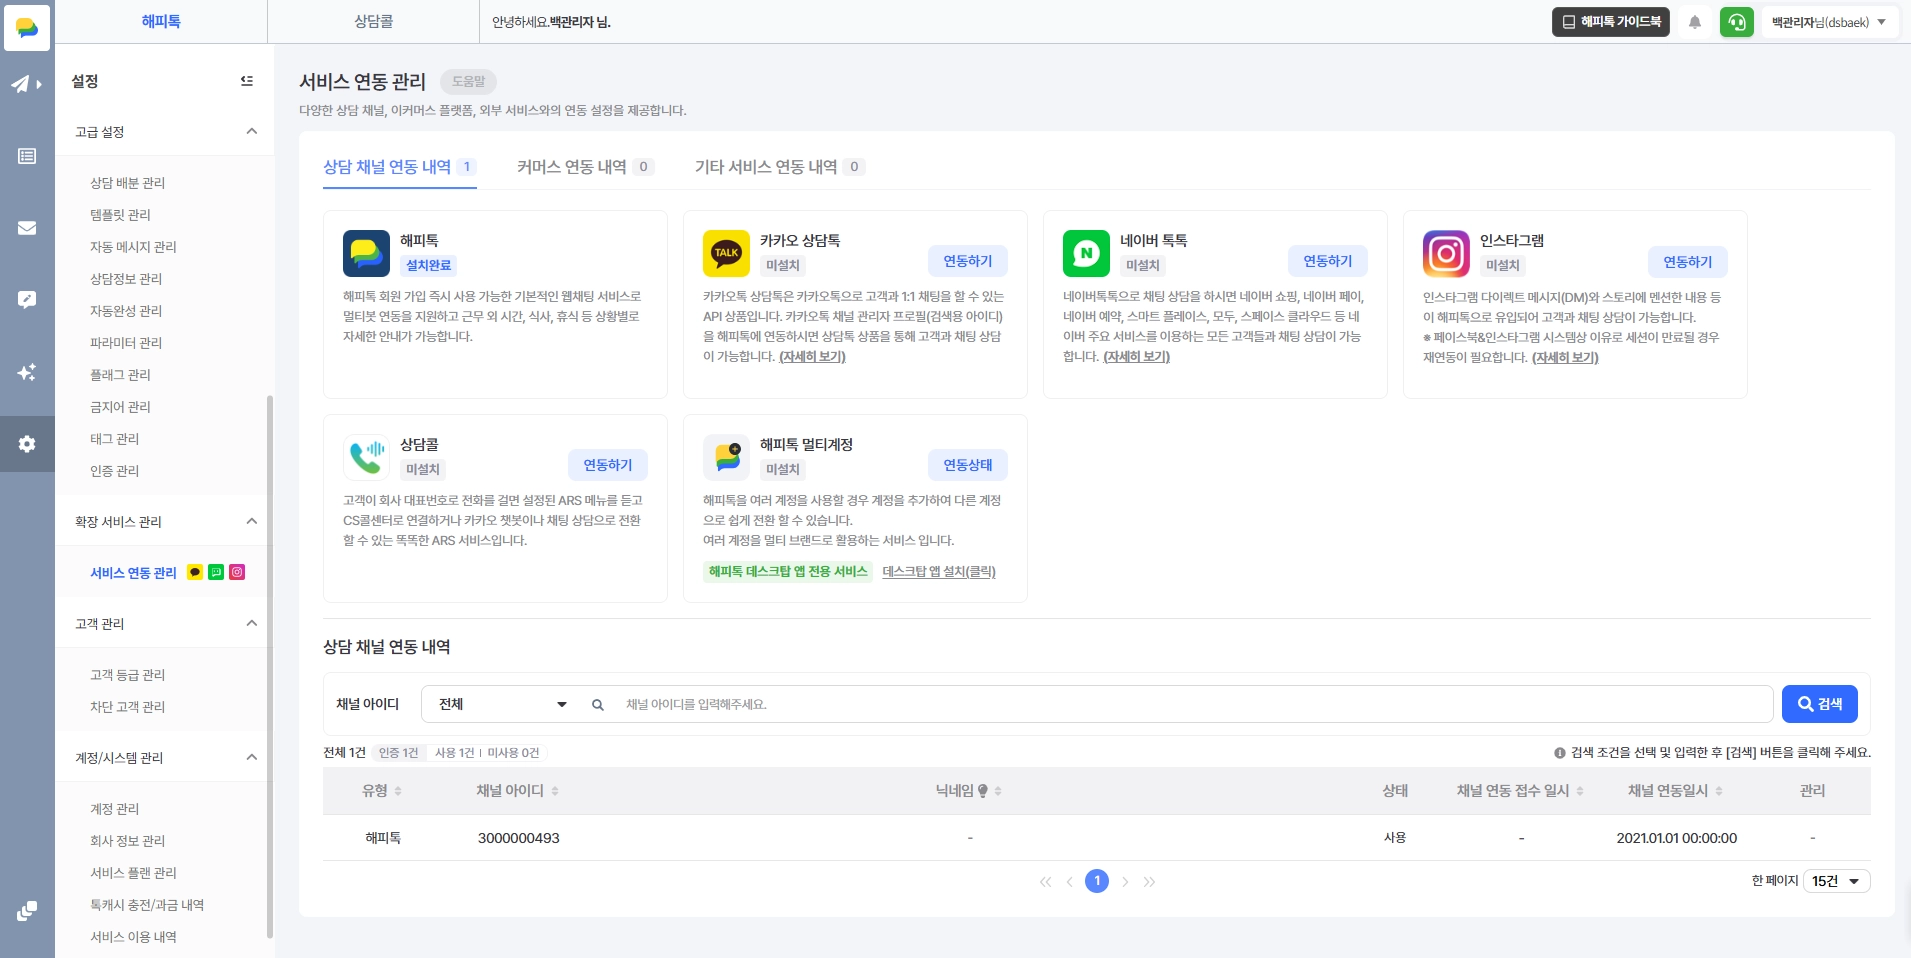
Task: Click the 카카오 상담톡 TALK logo
Action: pyautogui.click(x=726, y=253)
